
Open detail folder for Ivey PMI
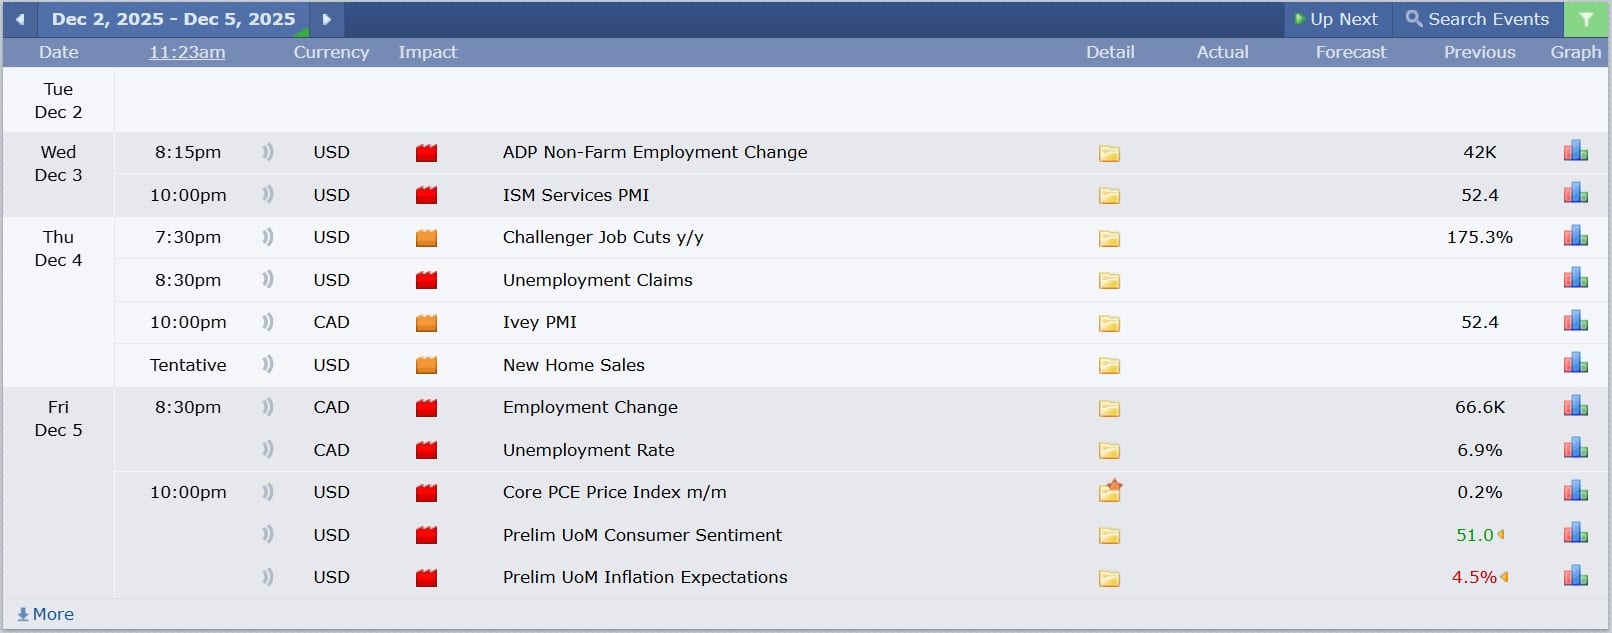click(1109, 323)
